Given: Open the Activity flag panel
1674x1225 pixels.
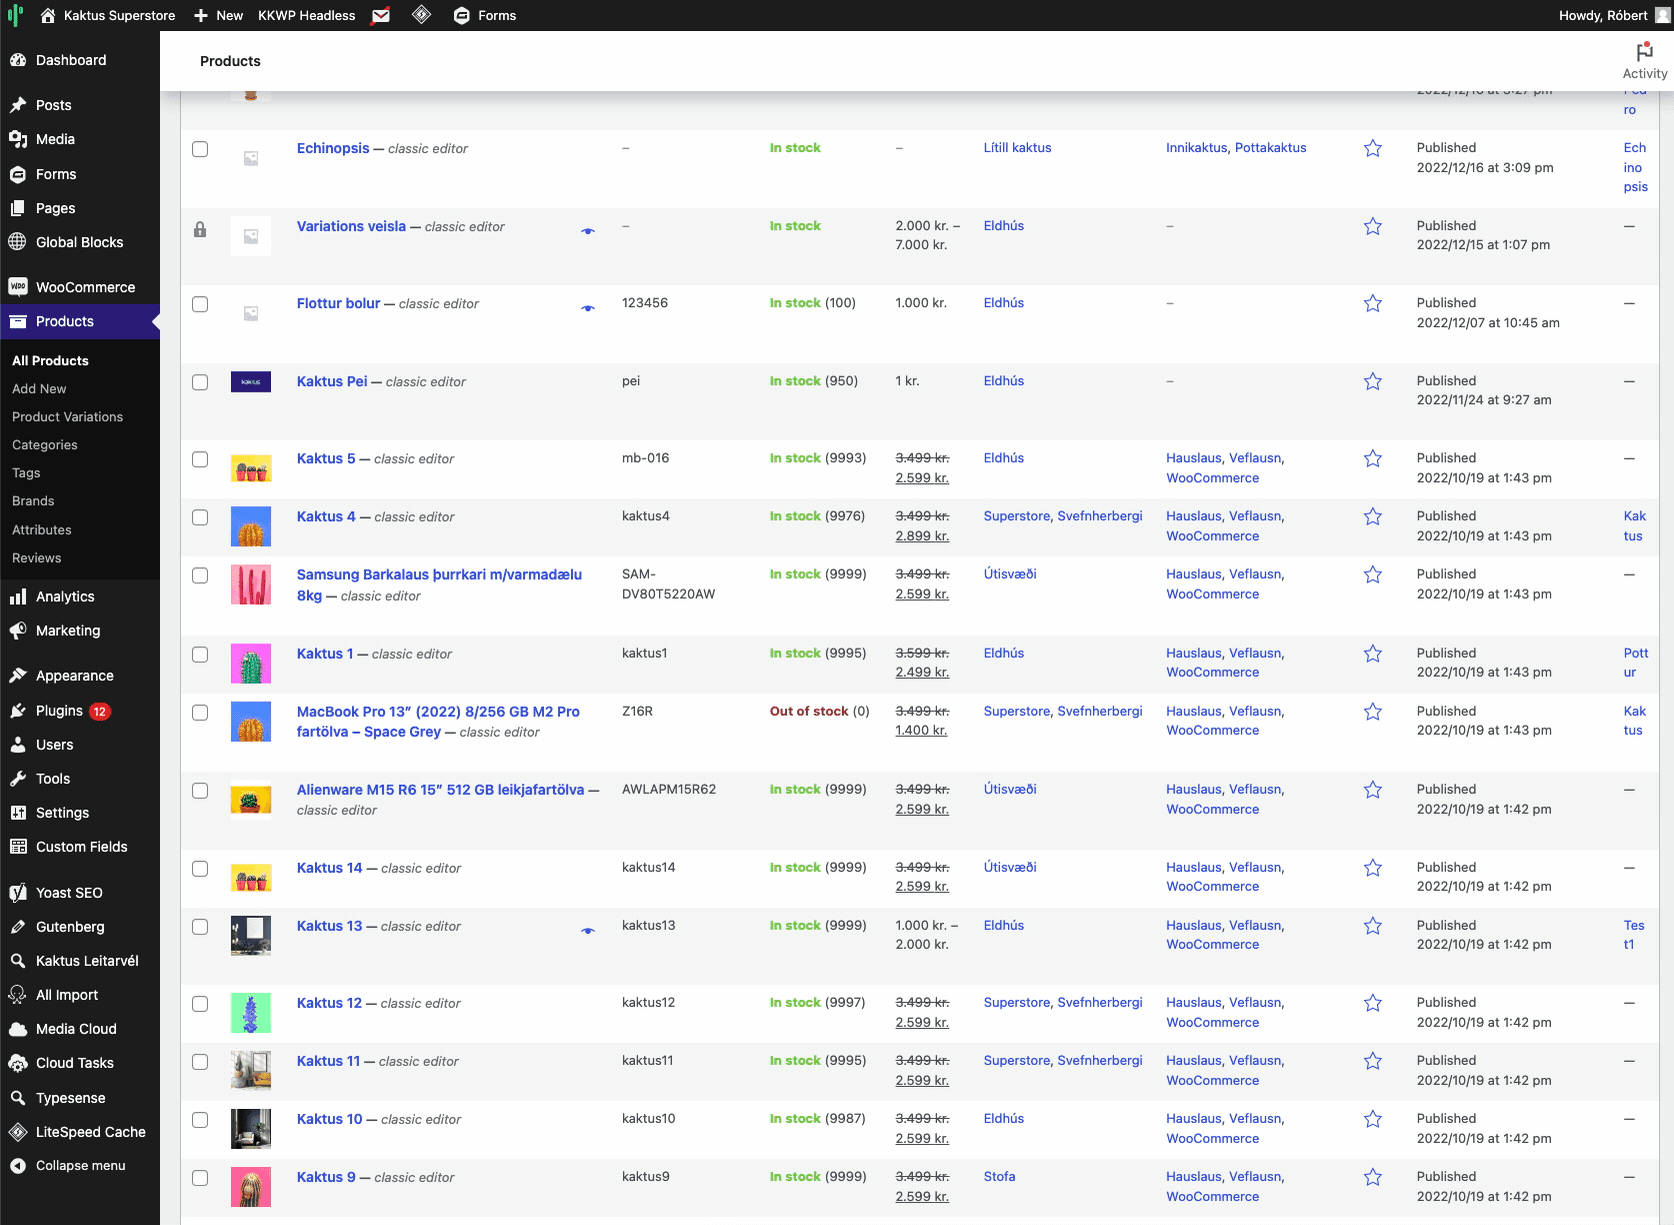Looking at the screenshot, I should tap(1644, 60).
